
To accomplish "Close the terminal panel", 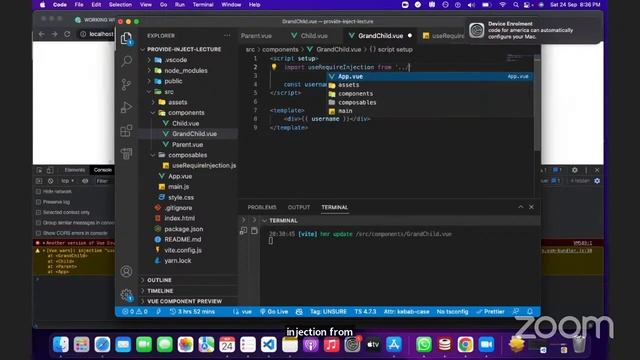I will tap(531, 207).
